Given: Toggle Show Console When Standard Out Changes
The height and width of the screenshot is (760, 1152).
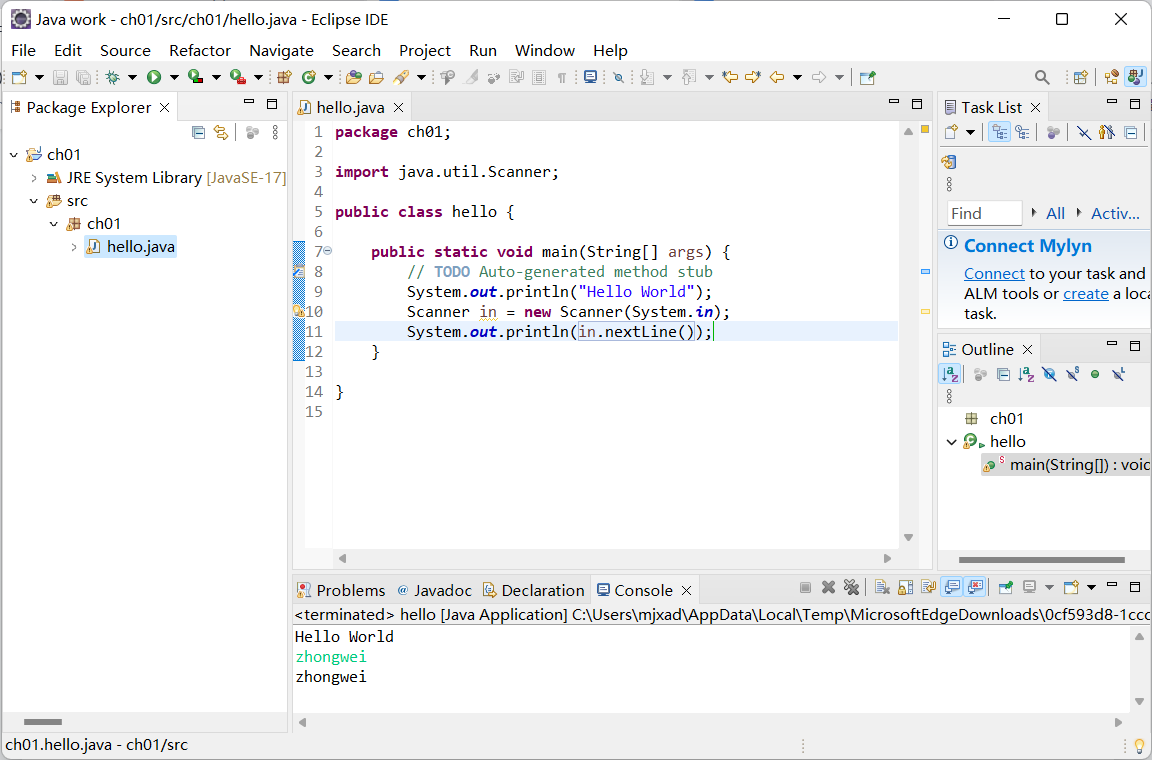Looking at the screenshot, I should [952, 587].
